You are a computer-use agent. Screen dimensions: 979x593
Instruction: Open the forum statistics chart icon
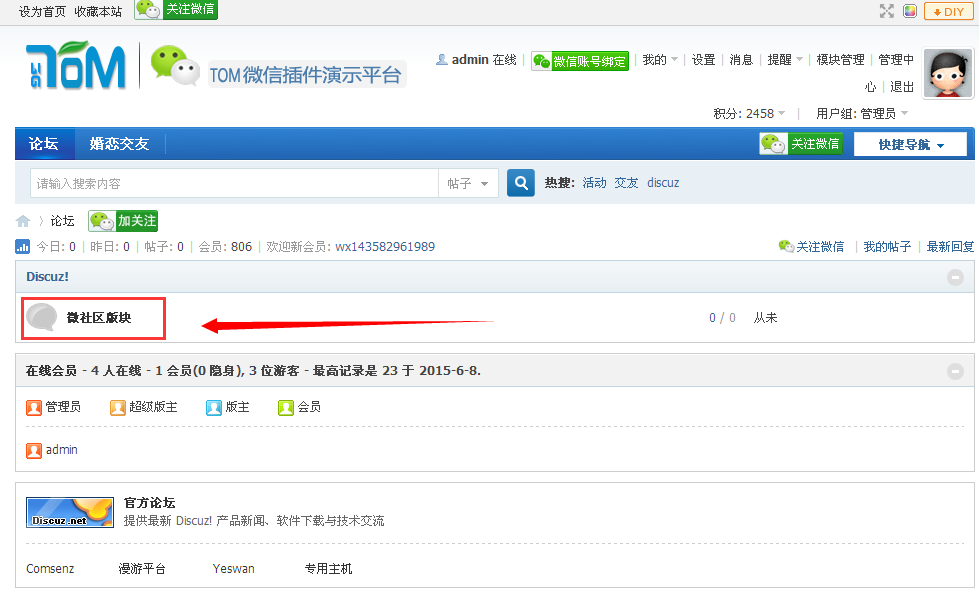(23, 246)
